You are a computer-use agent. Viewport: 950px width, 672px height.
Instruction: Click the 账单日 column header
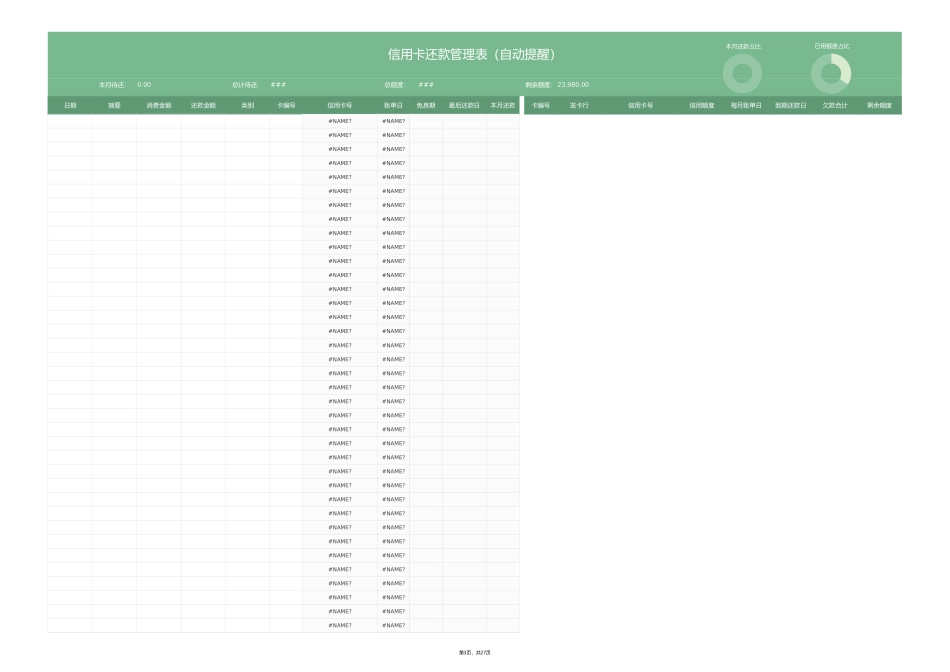pos(393,105)
